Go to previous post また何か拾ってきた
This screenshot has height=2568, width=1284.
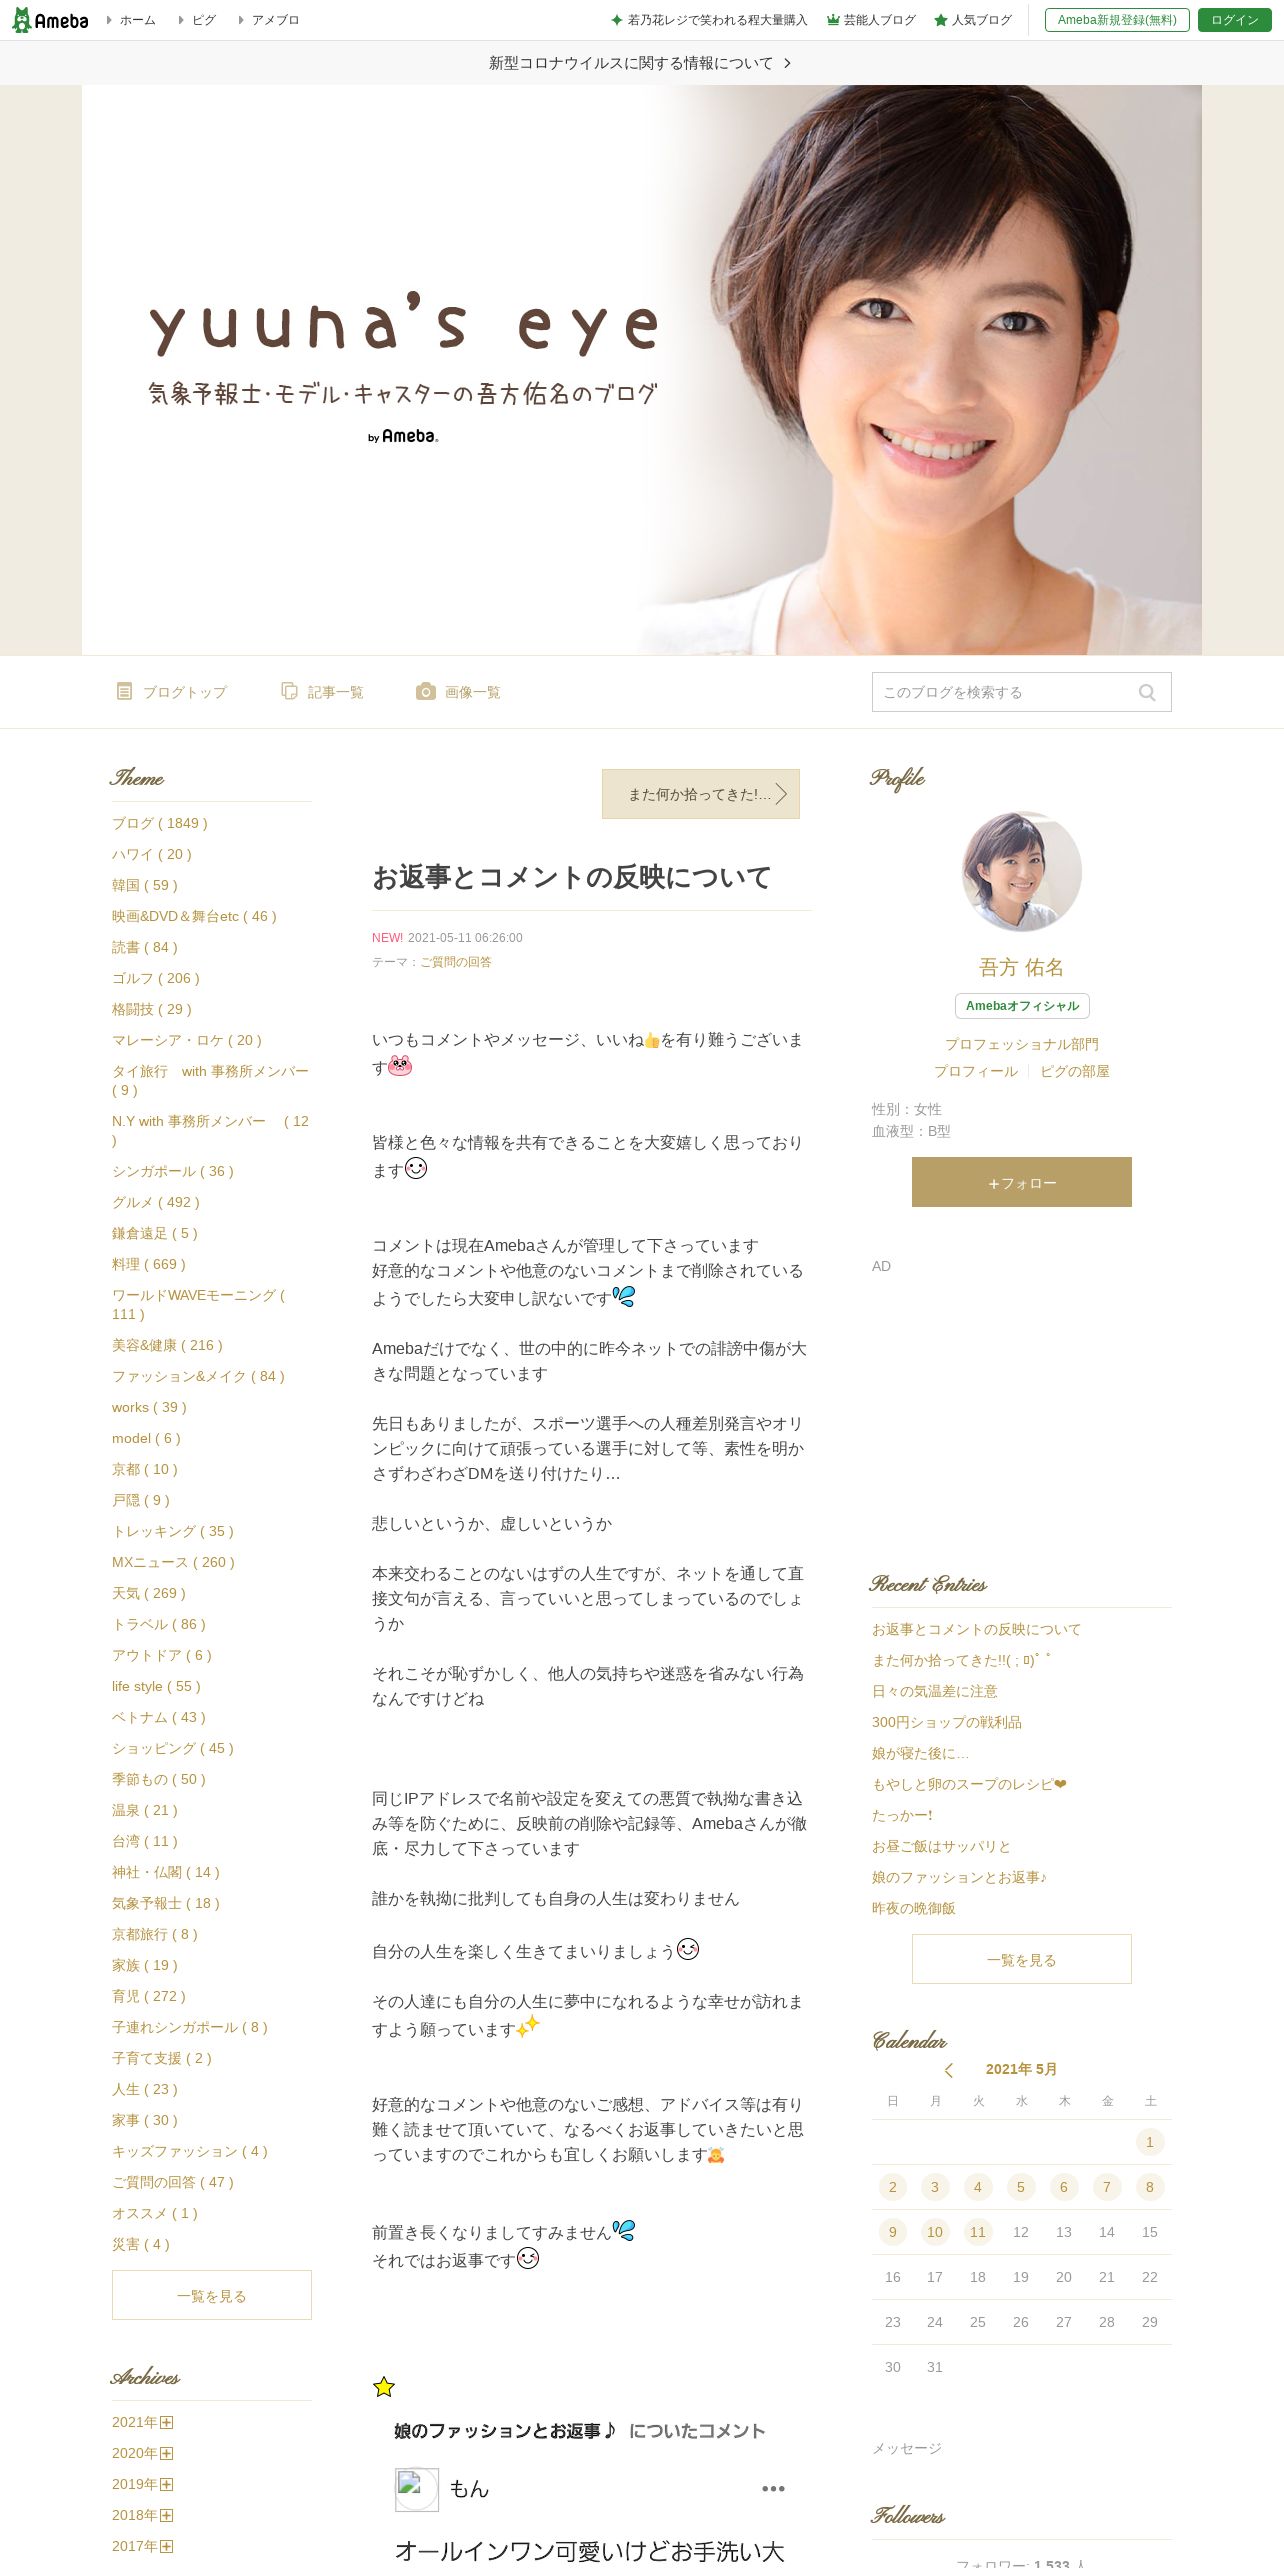701,794
